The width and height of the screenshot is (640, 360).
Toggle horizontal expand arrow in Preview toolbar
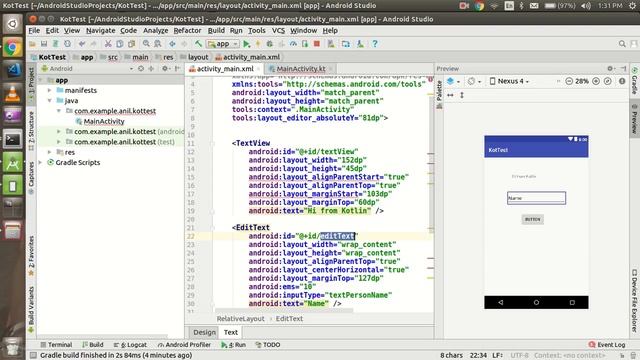(x=450, y=95)
